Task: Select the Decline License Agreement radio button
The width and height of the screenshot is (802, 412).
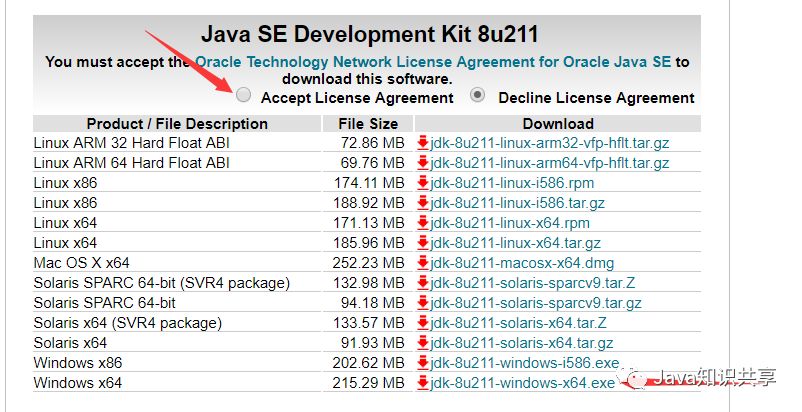Action: (478, 95)
